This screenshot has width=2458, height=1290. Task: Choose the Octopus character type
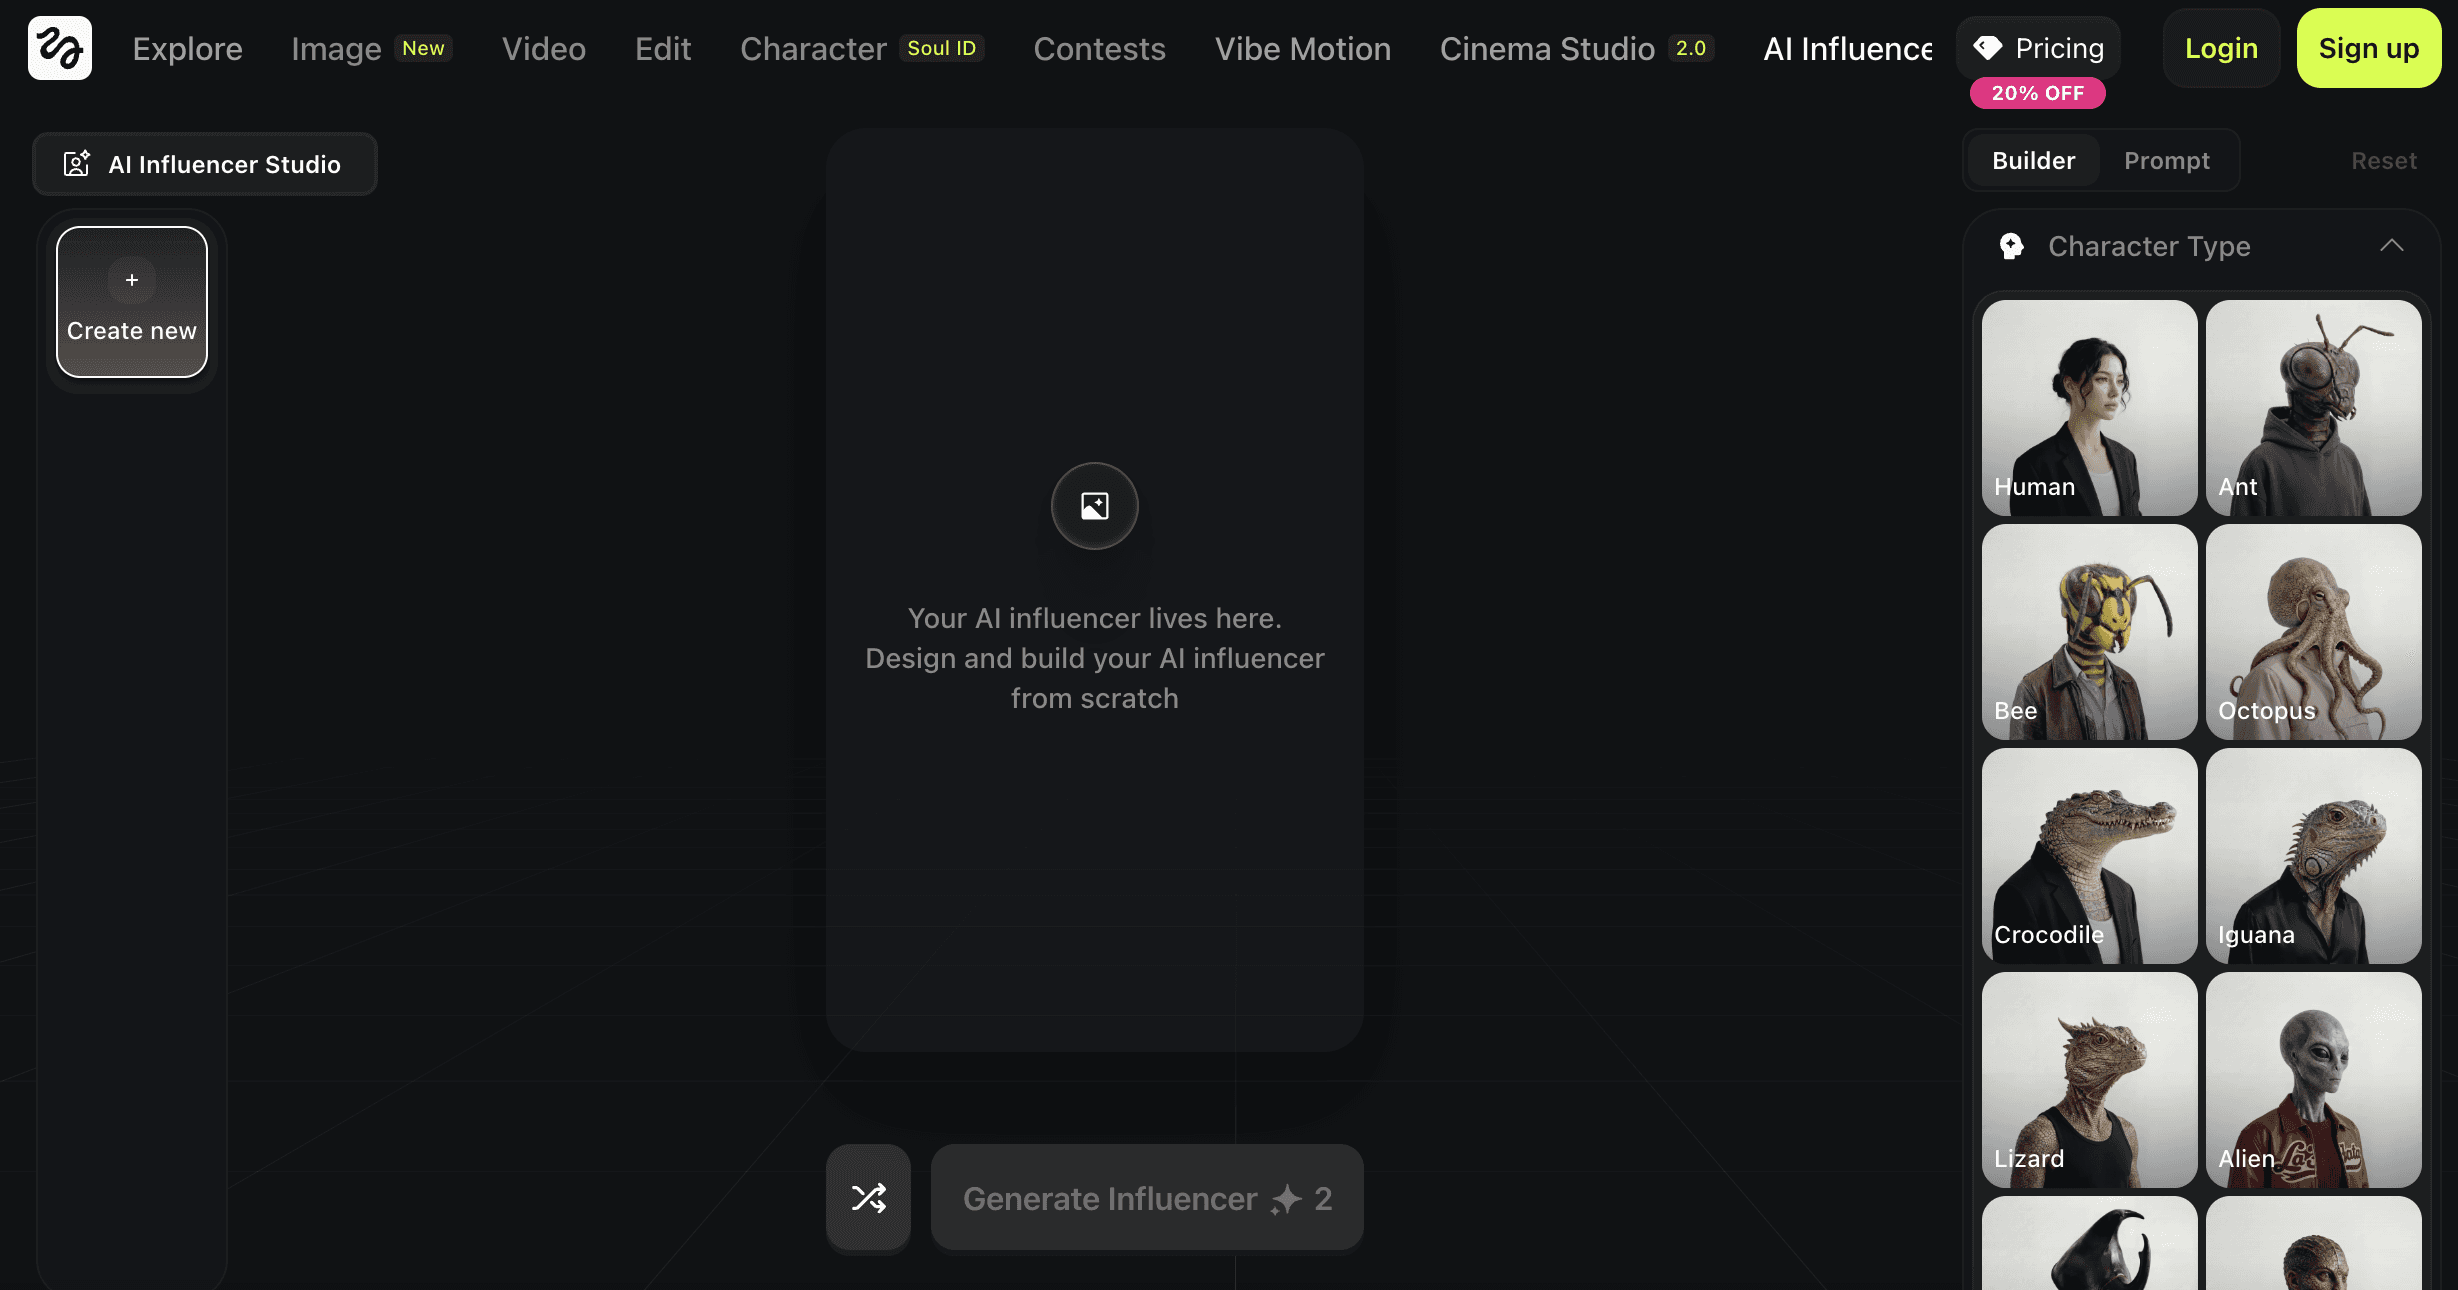(2313, 632)
